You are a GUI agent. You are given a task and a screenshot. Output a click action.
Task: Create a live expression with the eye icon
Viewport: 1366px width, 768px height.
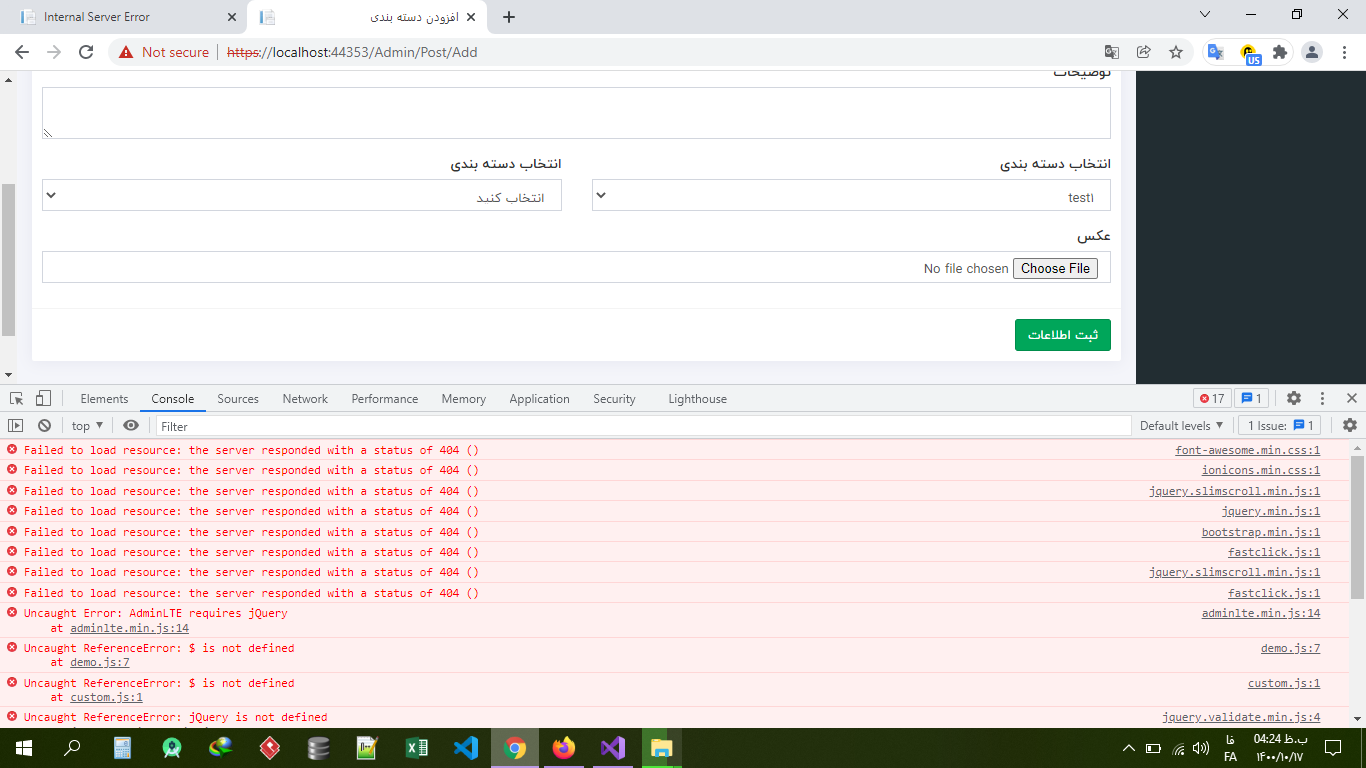coord(131,426)
